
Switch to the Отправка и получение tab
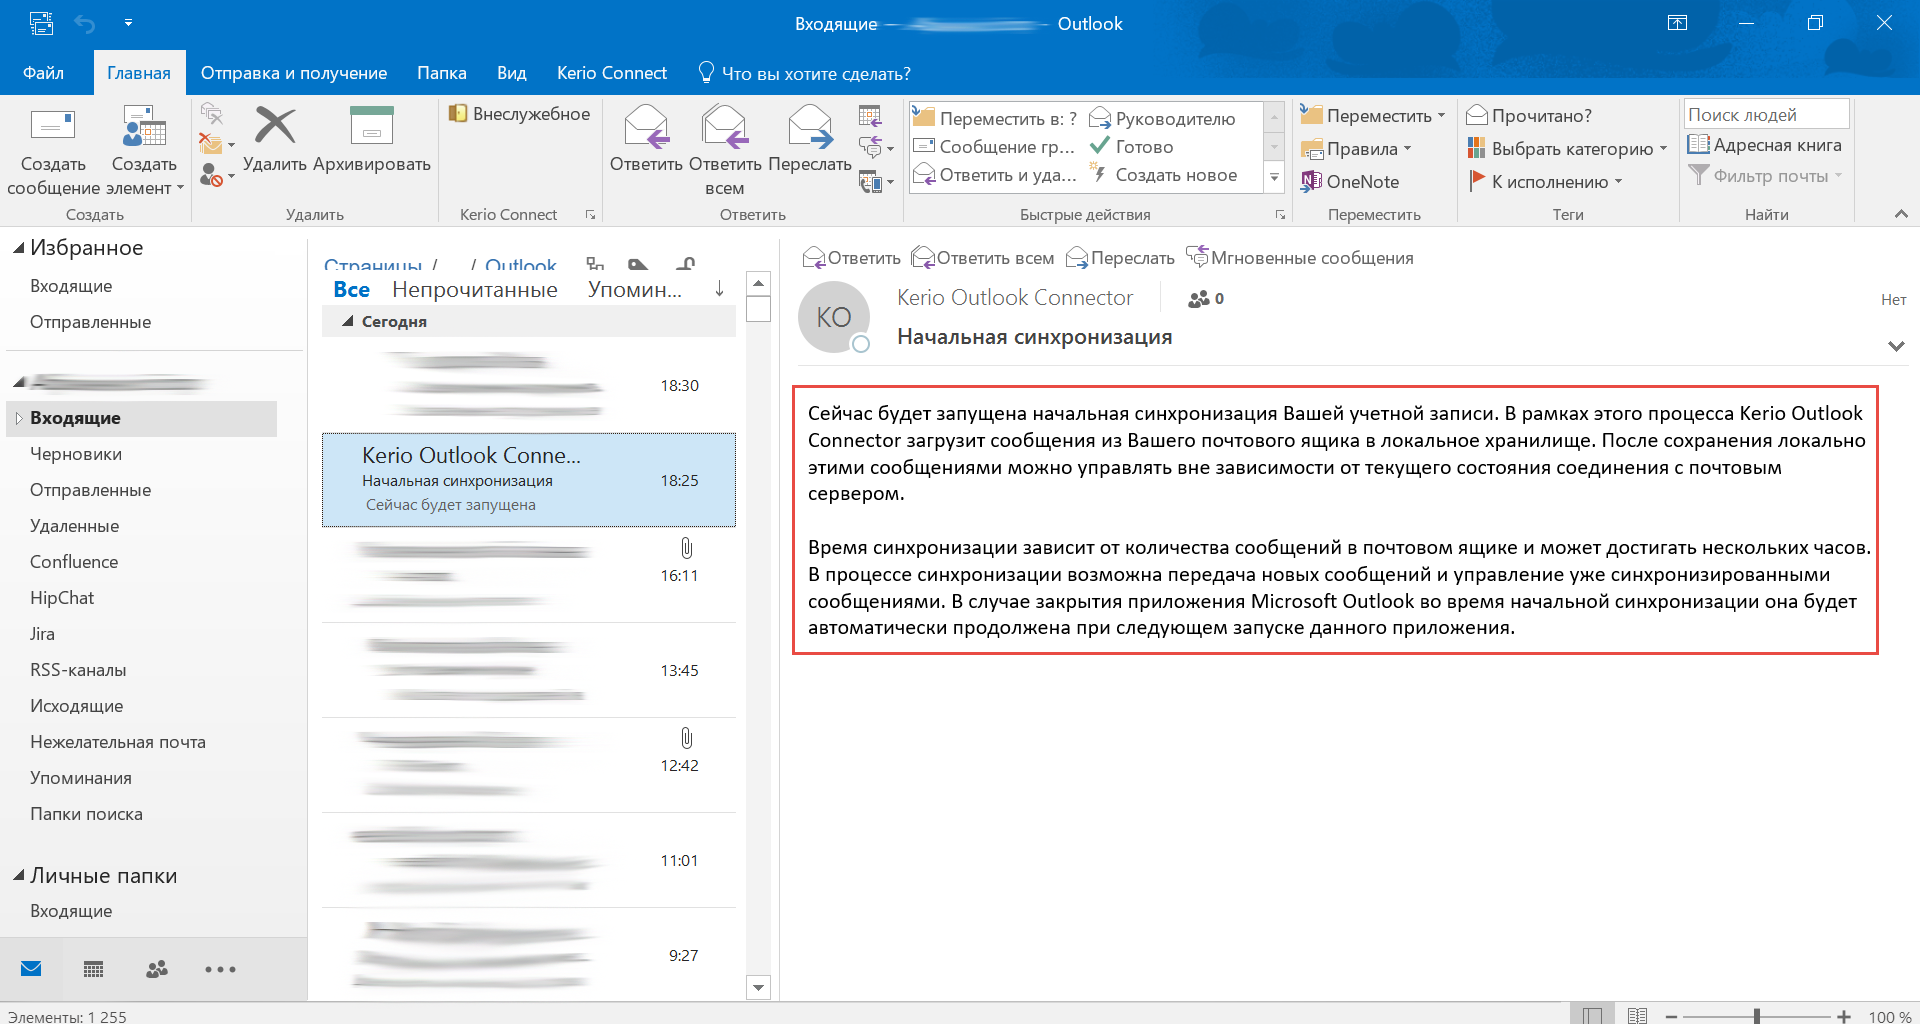point(294,73)
